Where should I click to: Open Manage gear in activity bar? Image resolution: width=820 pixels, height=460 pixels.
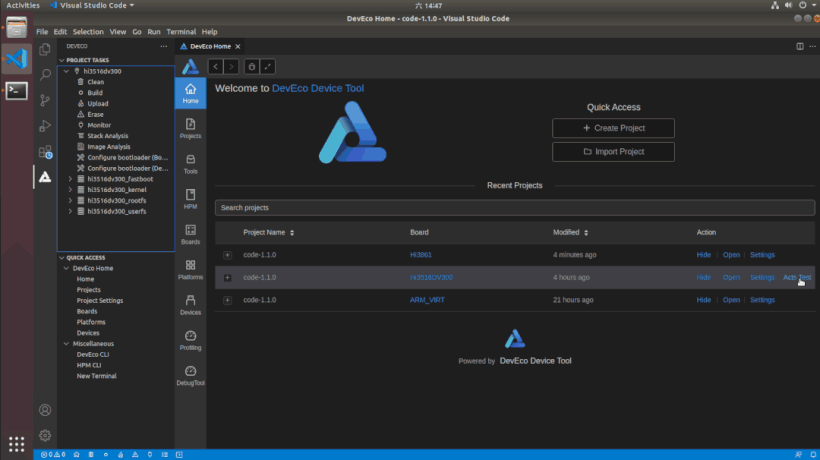coord(45,435)
